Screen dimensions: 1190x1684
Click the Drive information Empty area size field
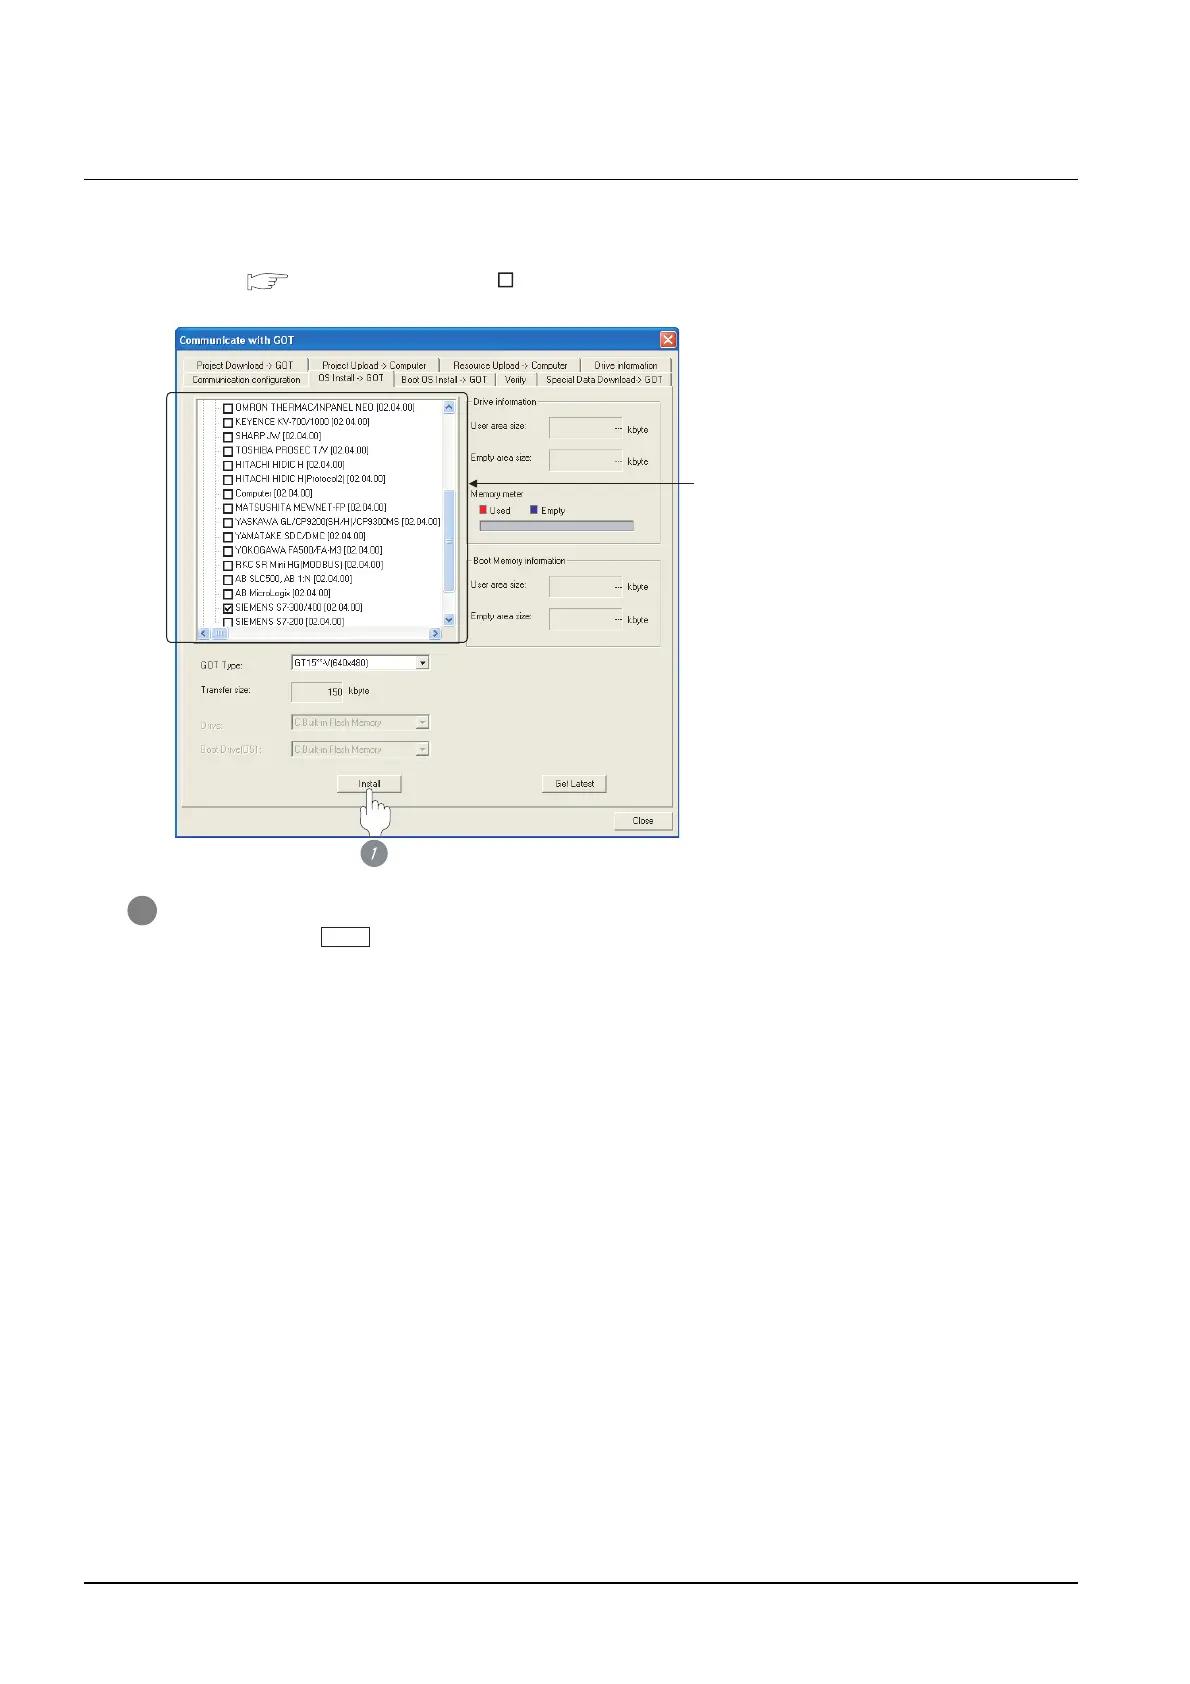pyautogui.click(x=586, y=460)
